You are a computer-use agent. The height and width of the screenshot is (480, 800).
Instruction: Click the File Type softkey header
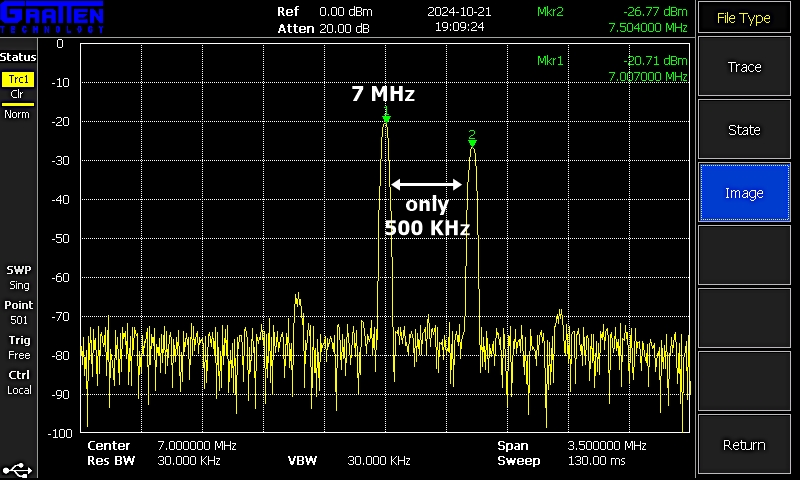tap(744, 18)
